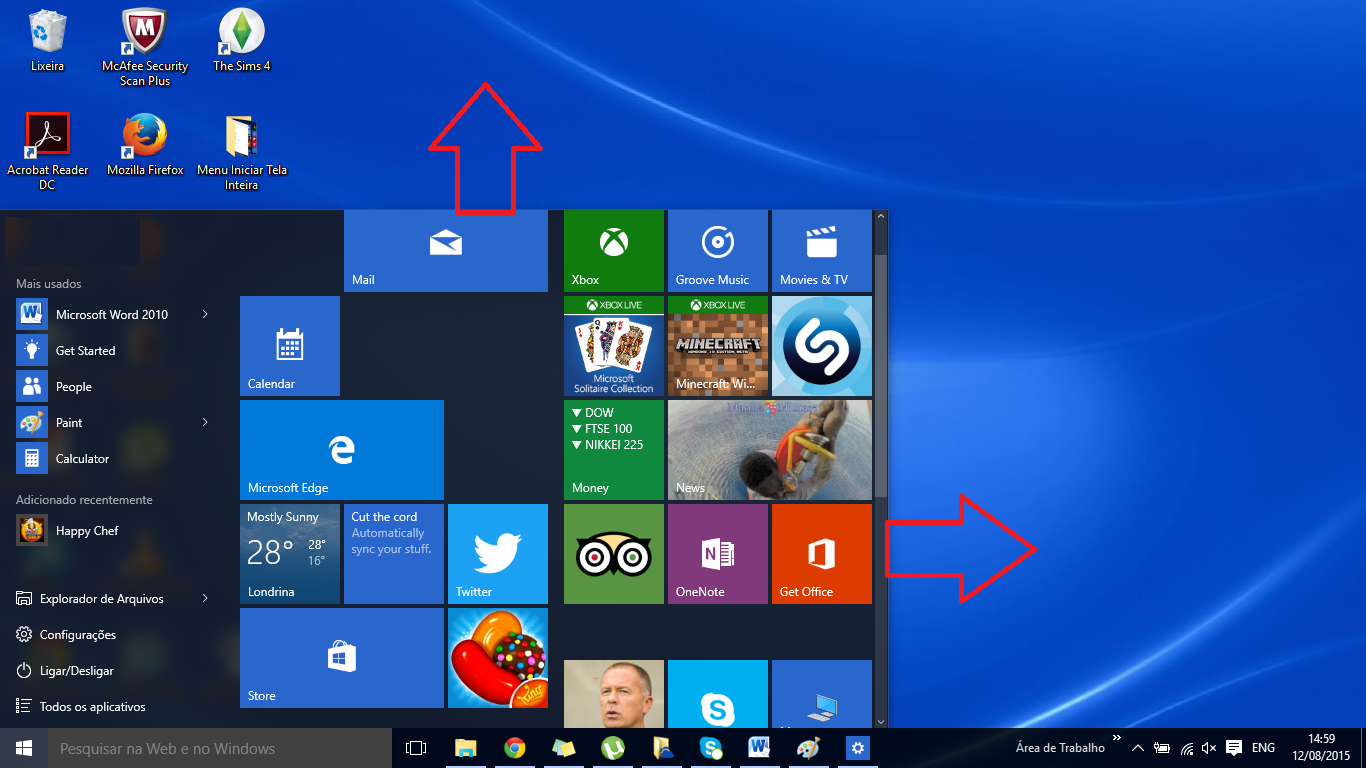Viewport: 1366px width, 768px height.
Task: Expand the Paint jump list arrow
Action: point(205,422)
